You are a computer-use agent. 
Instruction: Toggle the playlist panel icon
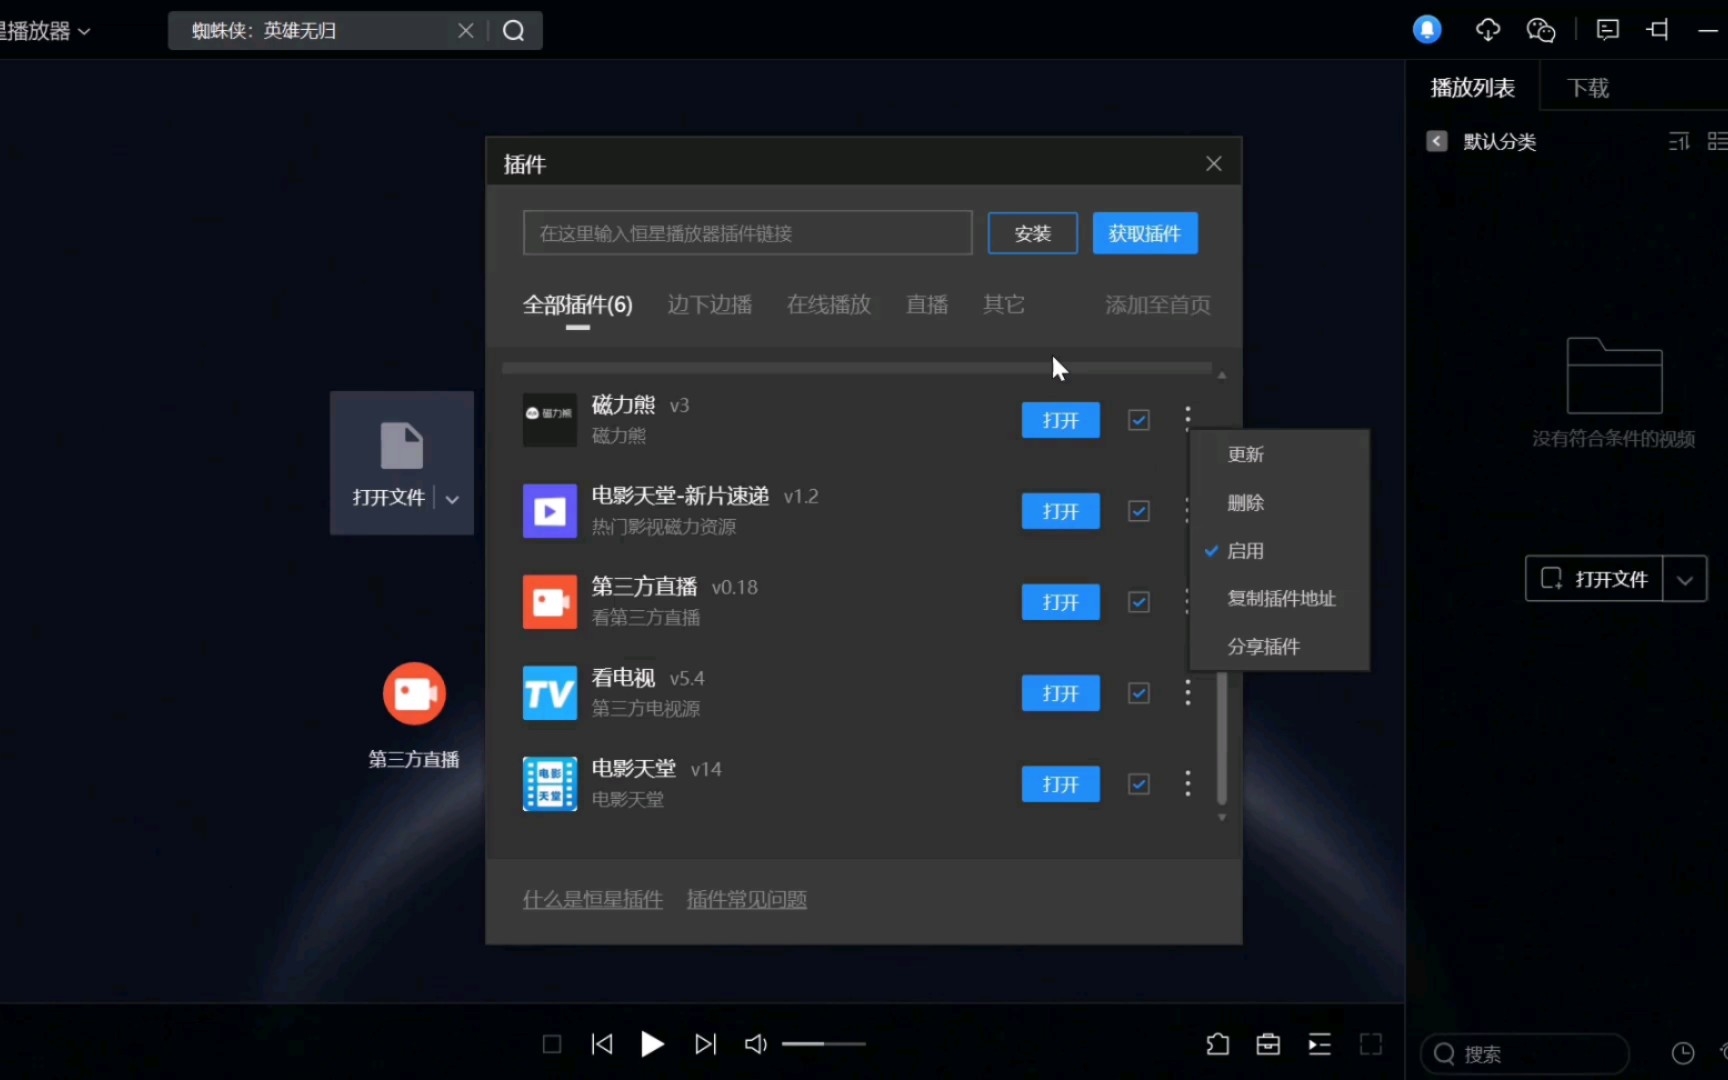click(1320, 1044)
